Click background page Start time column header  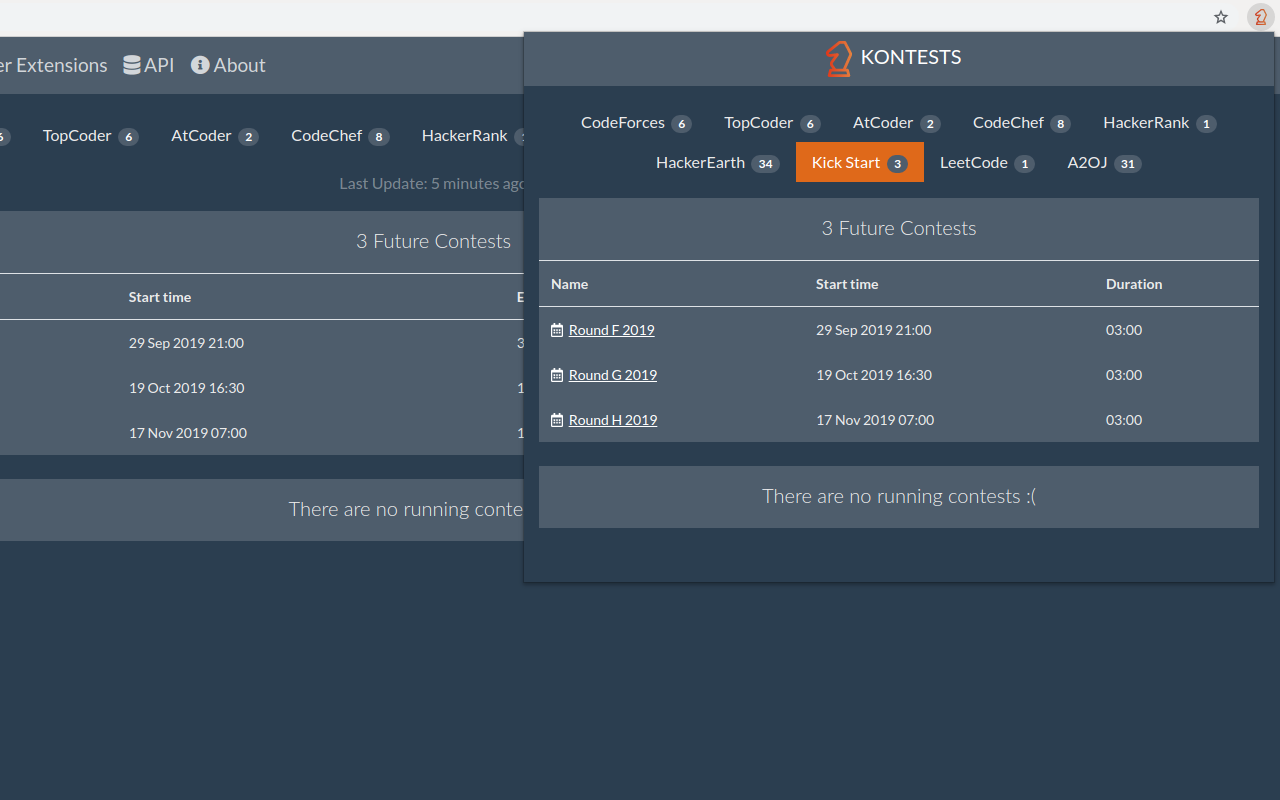click(x=160, y=297)
